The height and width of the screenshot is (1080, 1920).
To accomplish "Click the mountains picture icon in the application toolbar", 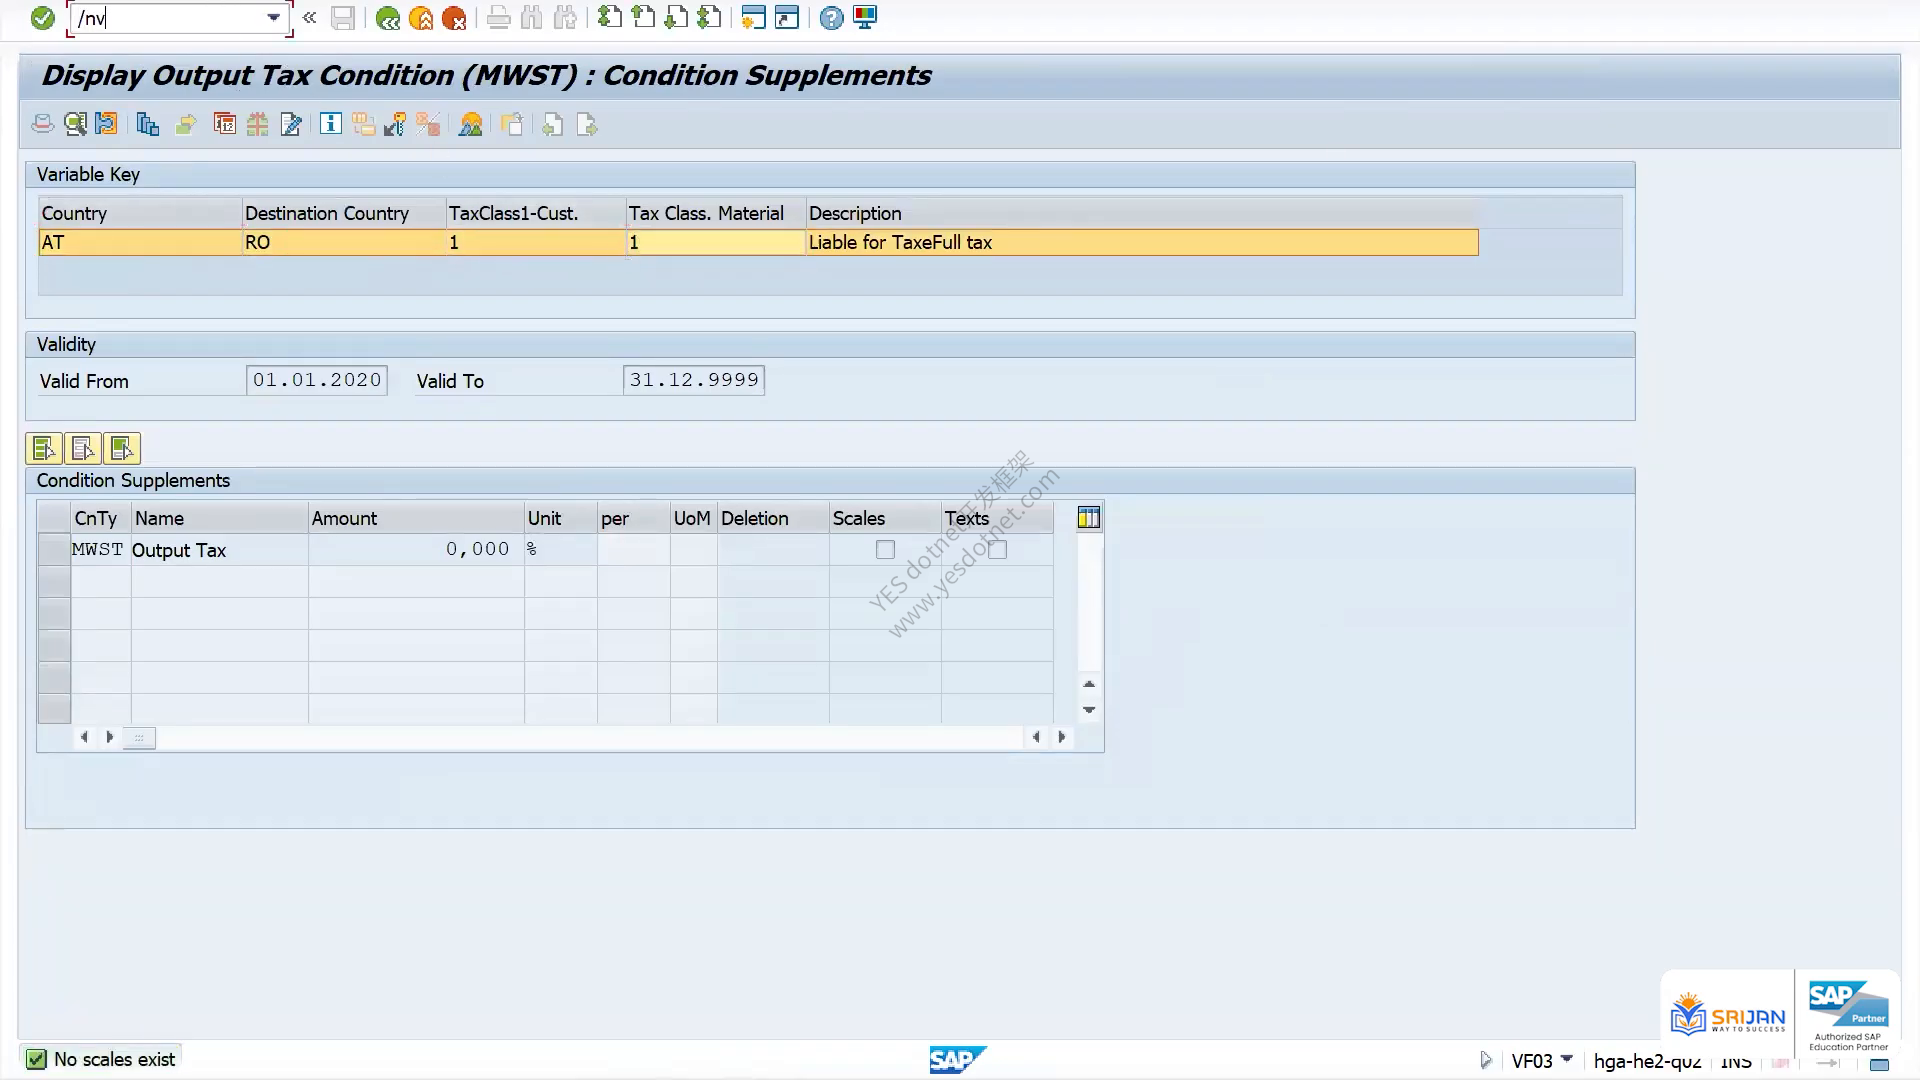I will tap(470, 124).
